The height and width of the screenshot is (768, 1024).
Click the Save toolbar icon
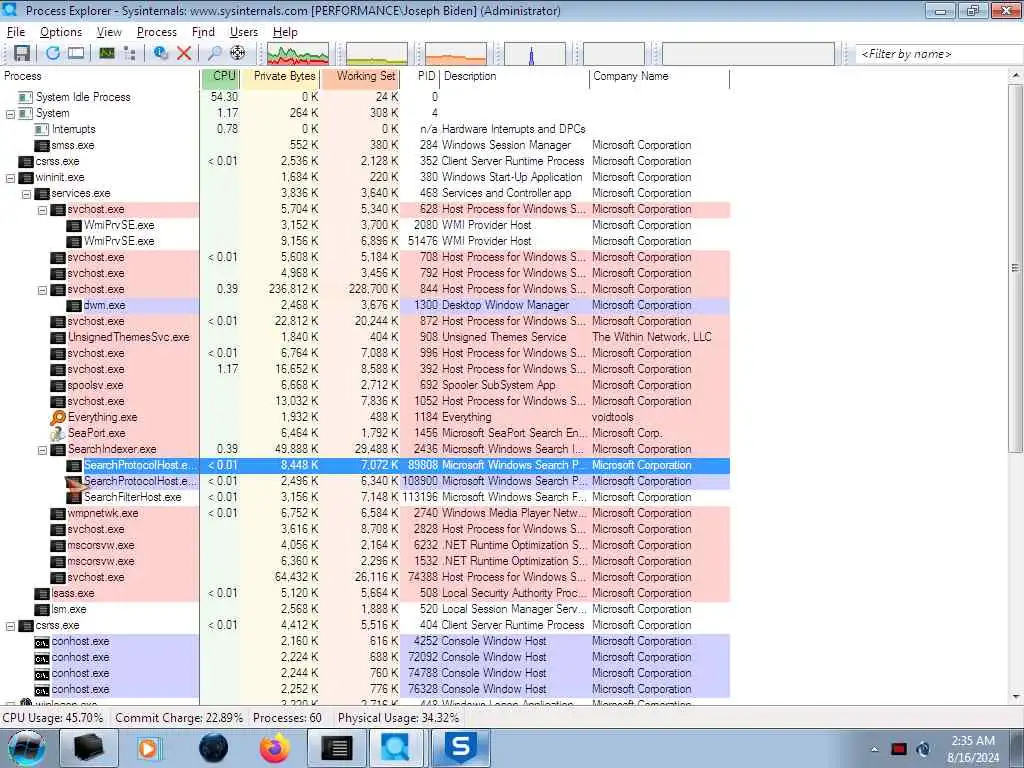tap(22, 54)
